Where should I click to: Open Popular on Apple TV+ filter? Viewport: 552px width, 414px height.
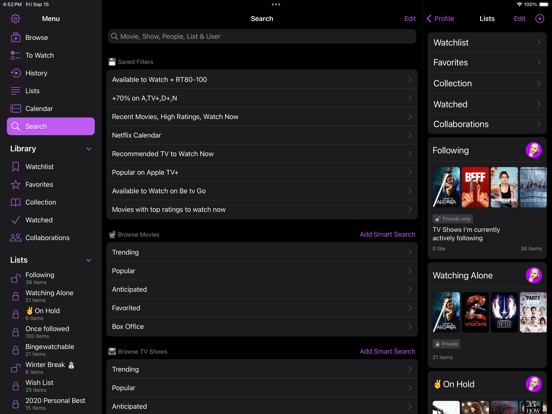262,172
